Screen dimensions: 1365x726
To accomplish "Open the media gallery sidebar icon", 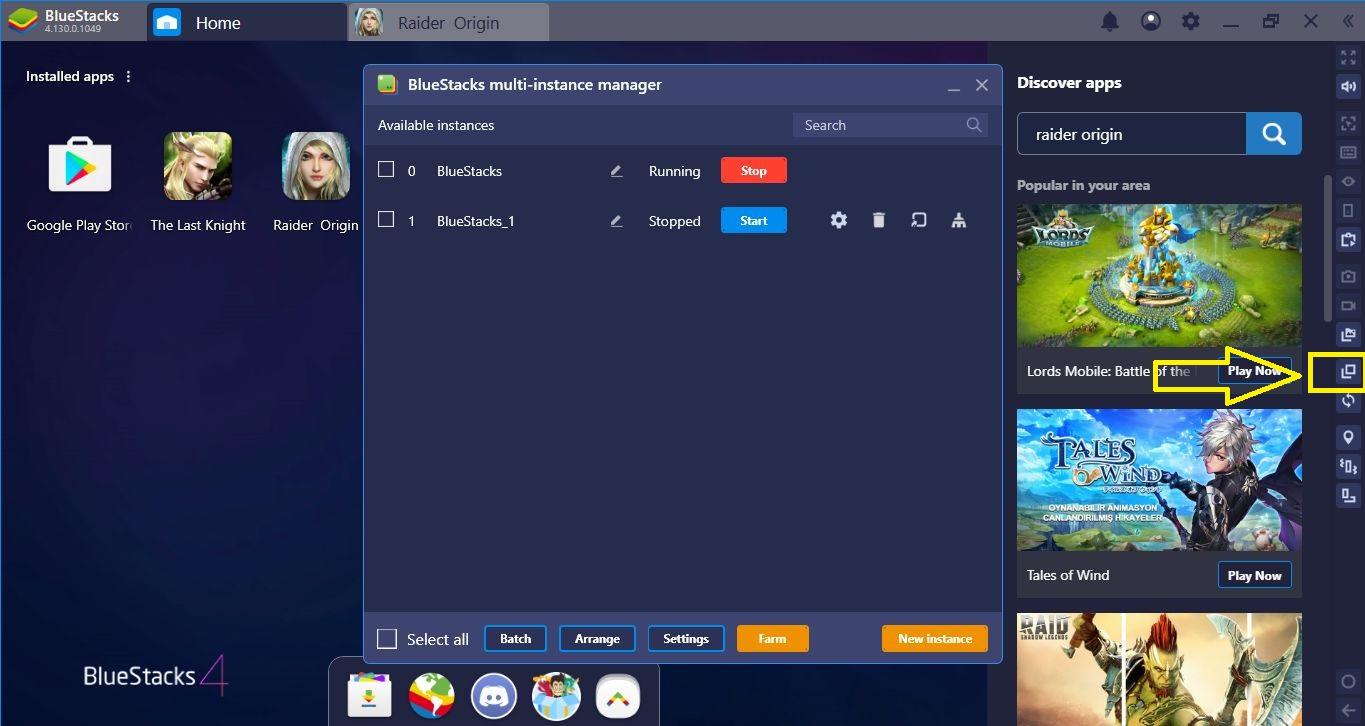I will [x=1348, y=335].
